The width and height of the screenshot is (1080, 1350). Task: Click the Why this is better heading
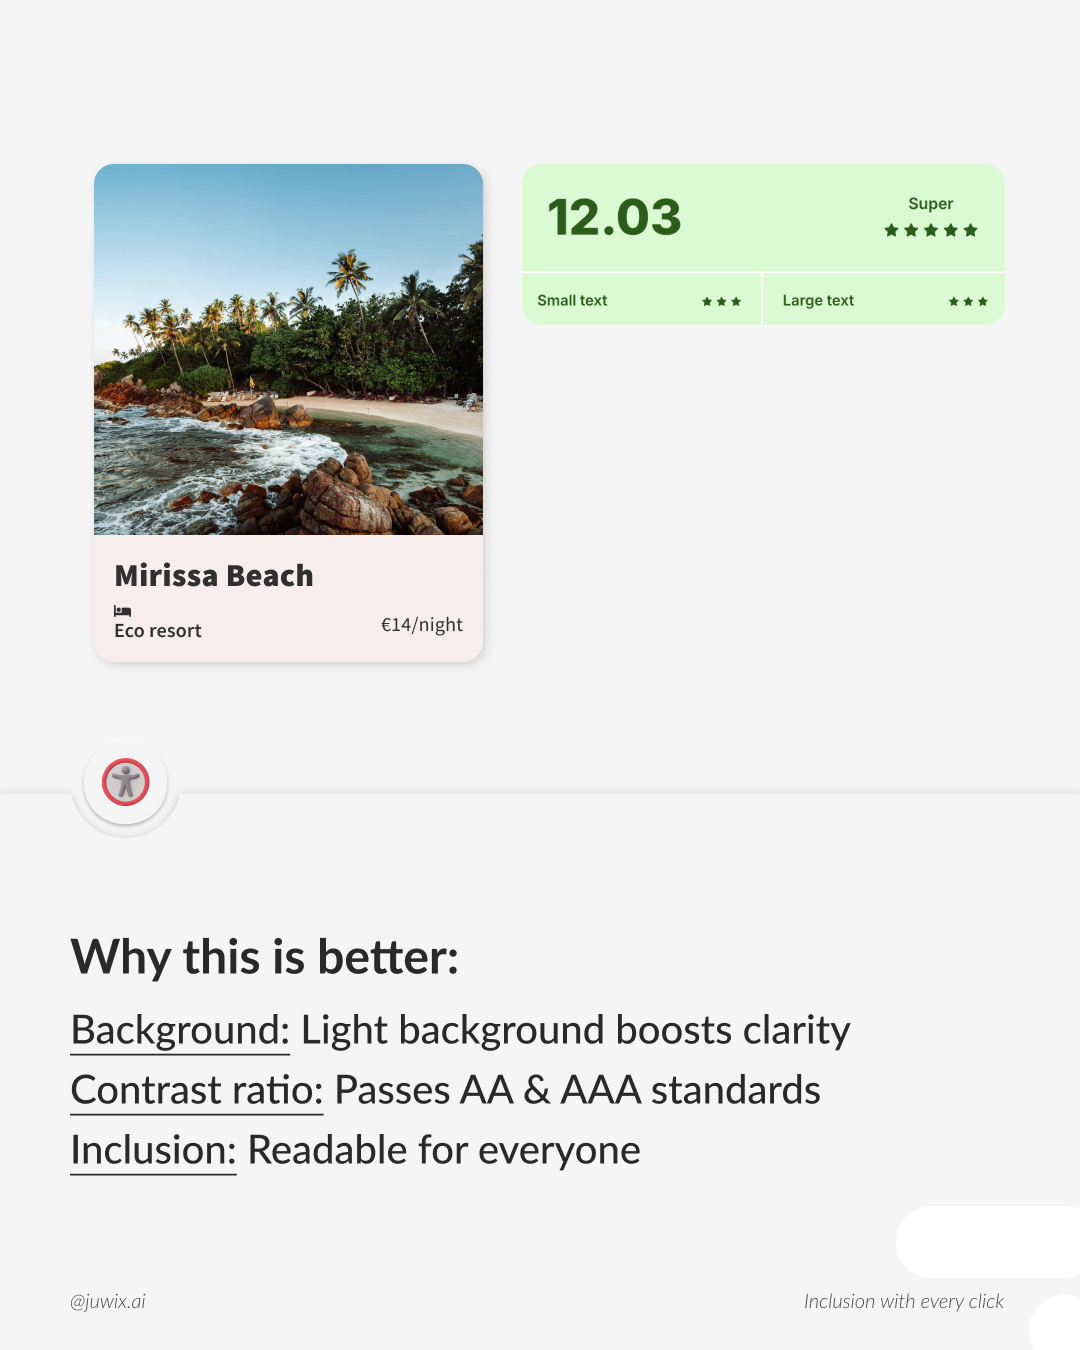tap(265, 957)
